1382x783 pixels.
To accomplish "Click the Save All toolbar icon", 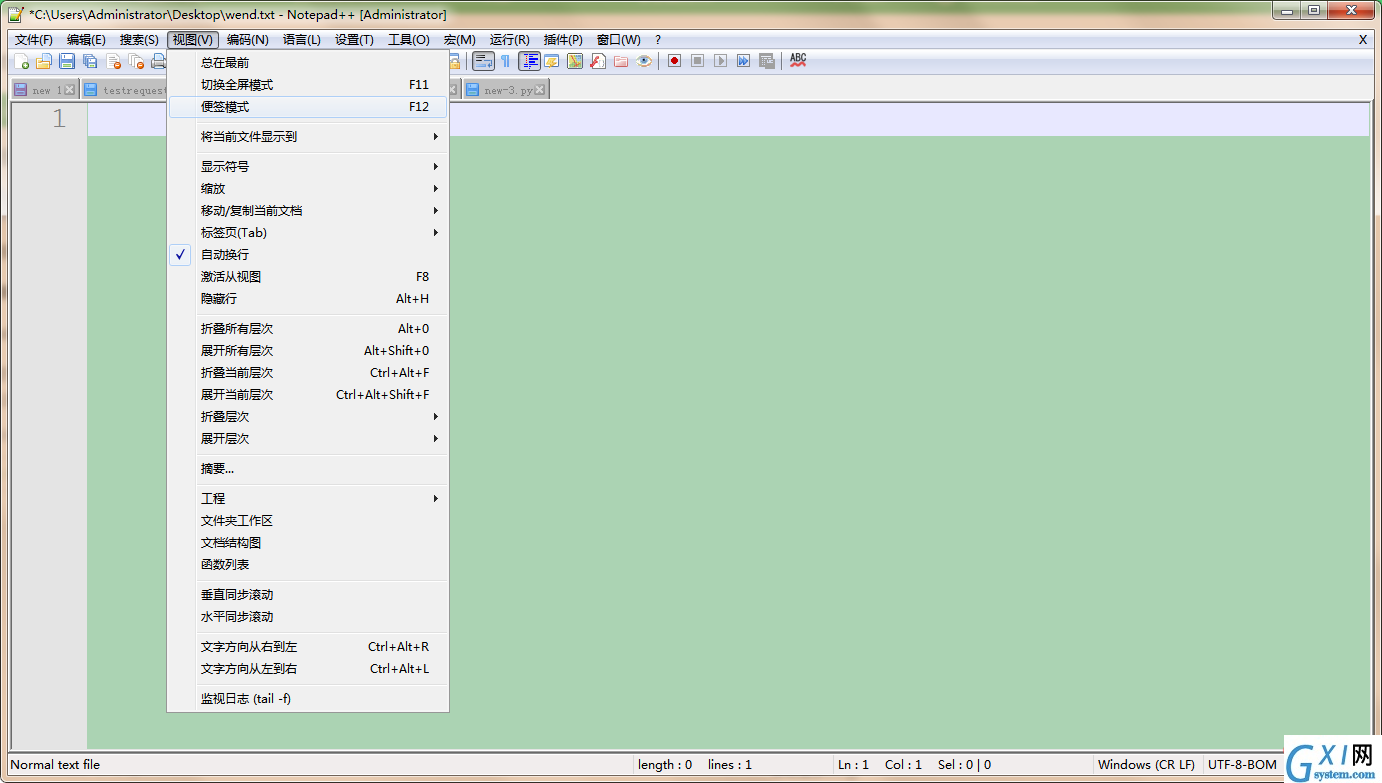I will click(x=90, y=61).
